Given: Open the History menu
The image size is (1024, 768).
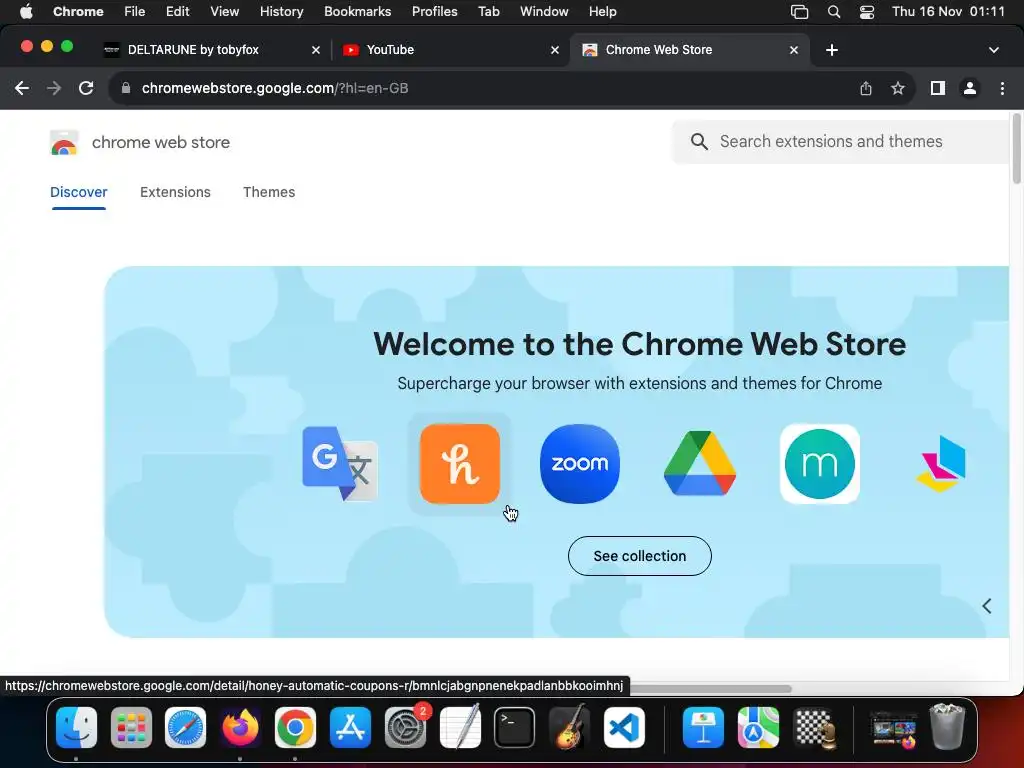Looking at the screenshot, I should coord(281,12).
